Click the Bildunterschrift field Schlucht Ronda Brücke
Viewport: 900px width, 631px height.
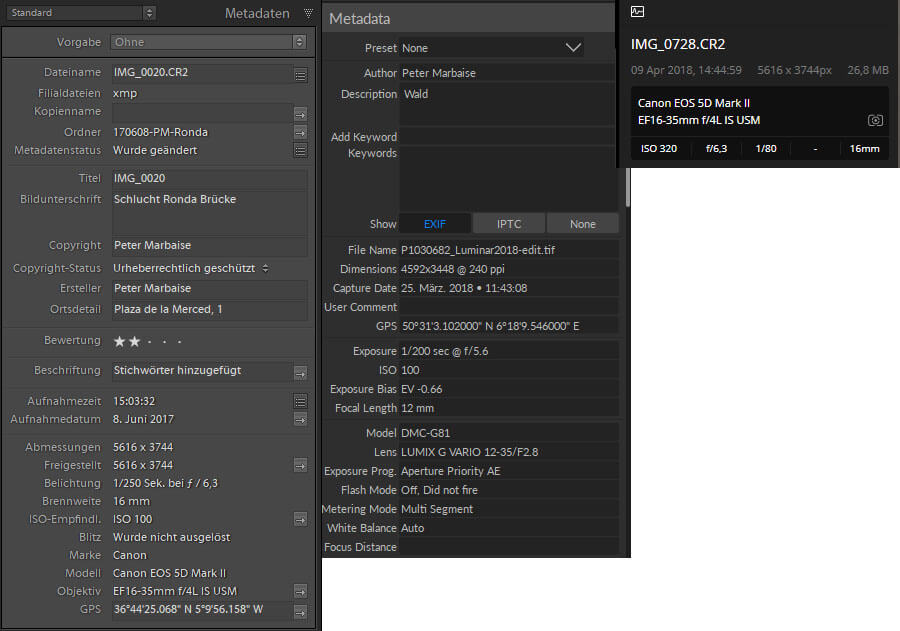[x=210, y=212]
